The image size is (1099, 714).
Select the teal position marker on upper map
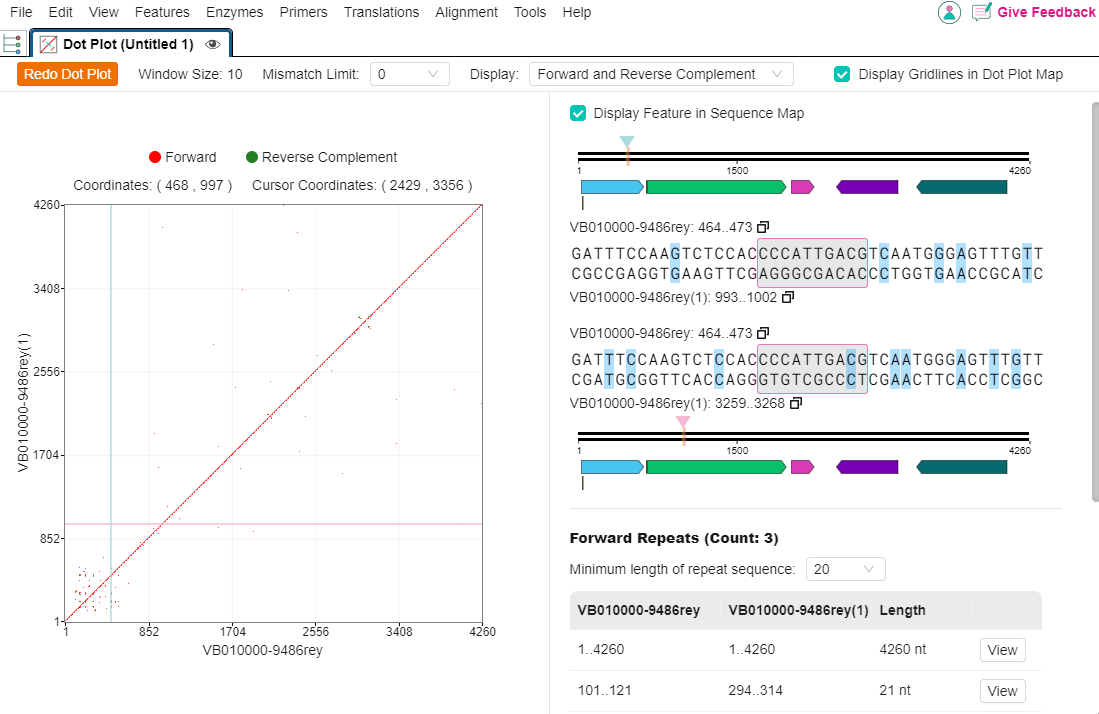pyautogui.click(x=627, y=142)
